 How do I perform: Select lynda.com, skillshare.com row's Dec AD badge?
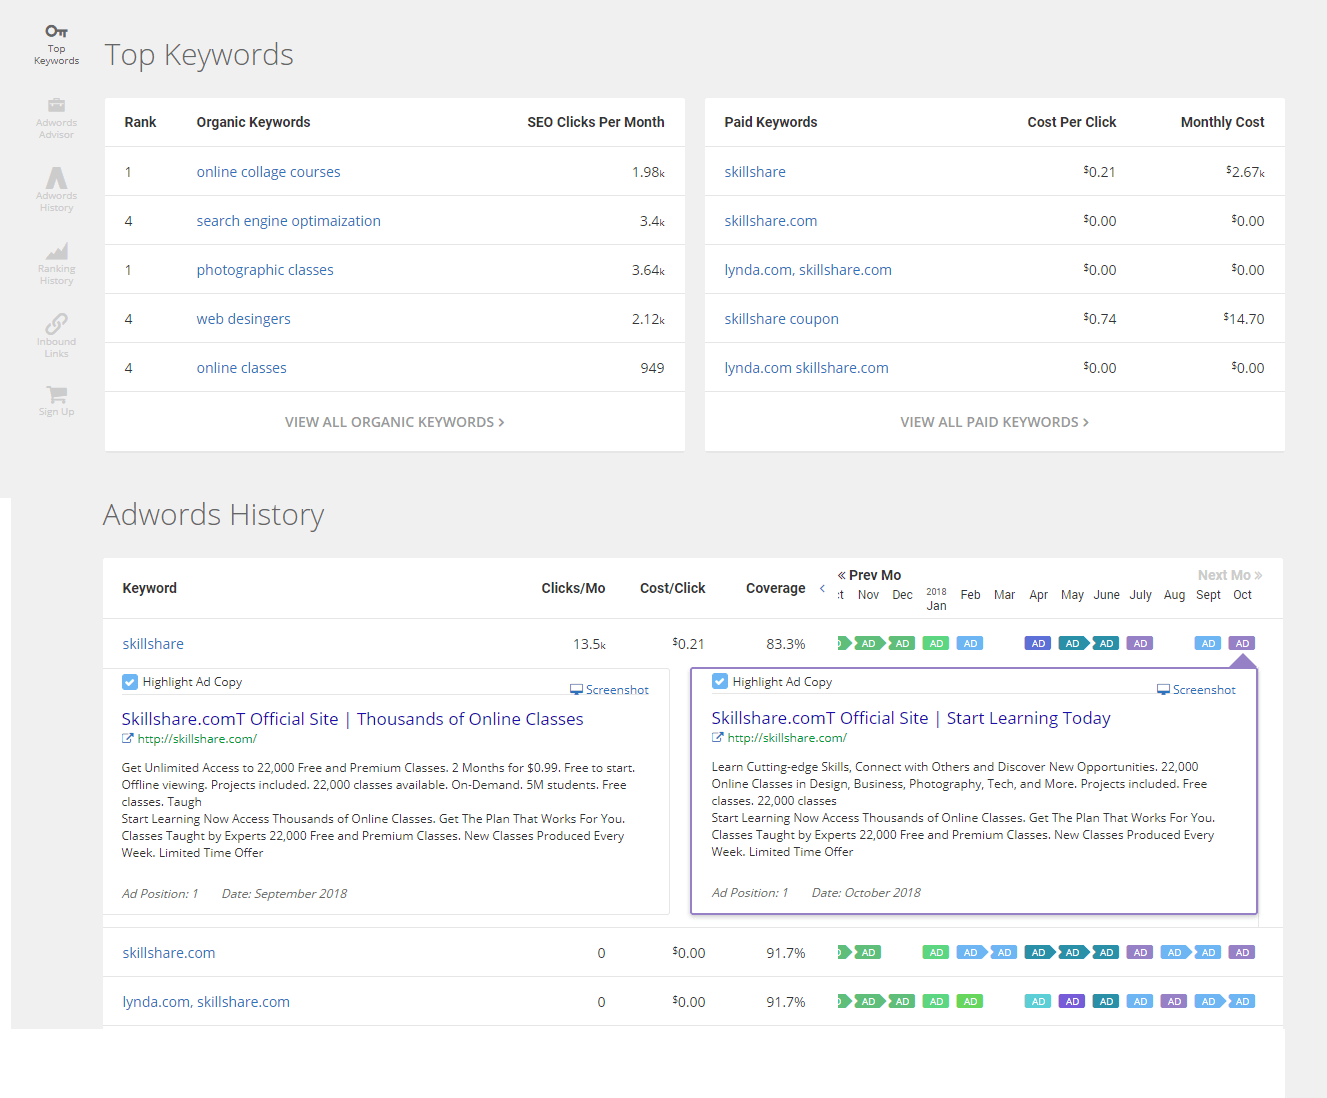(x=902, y=1001)
